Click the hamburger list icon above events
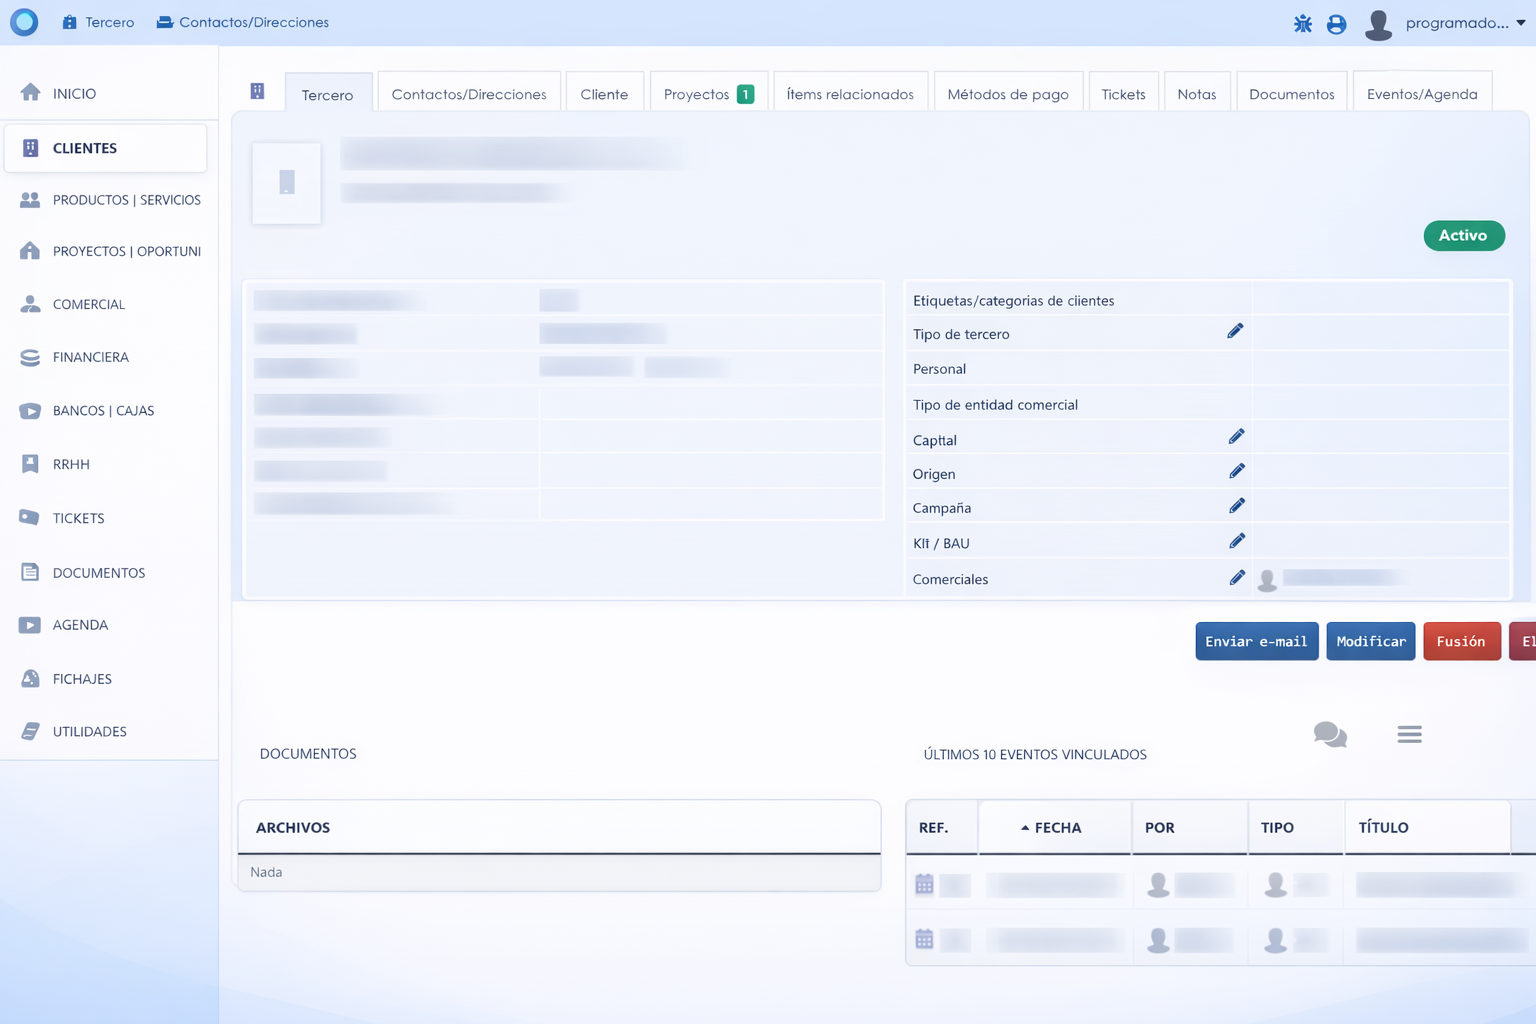The height and width of the screenshot is (1024, 1536). tap(1409, 735)
